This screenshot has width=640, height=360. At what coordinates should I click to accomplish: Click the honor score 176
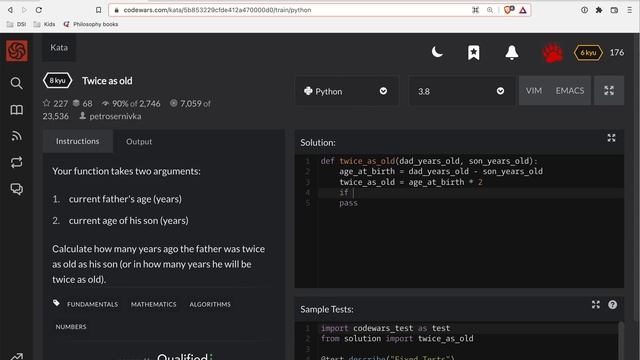point(616,53)
